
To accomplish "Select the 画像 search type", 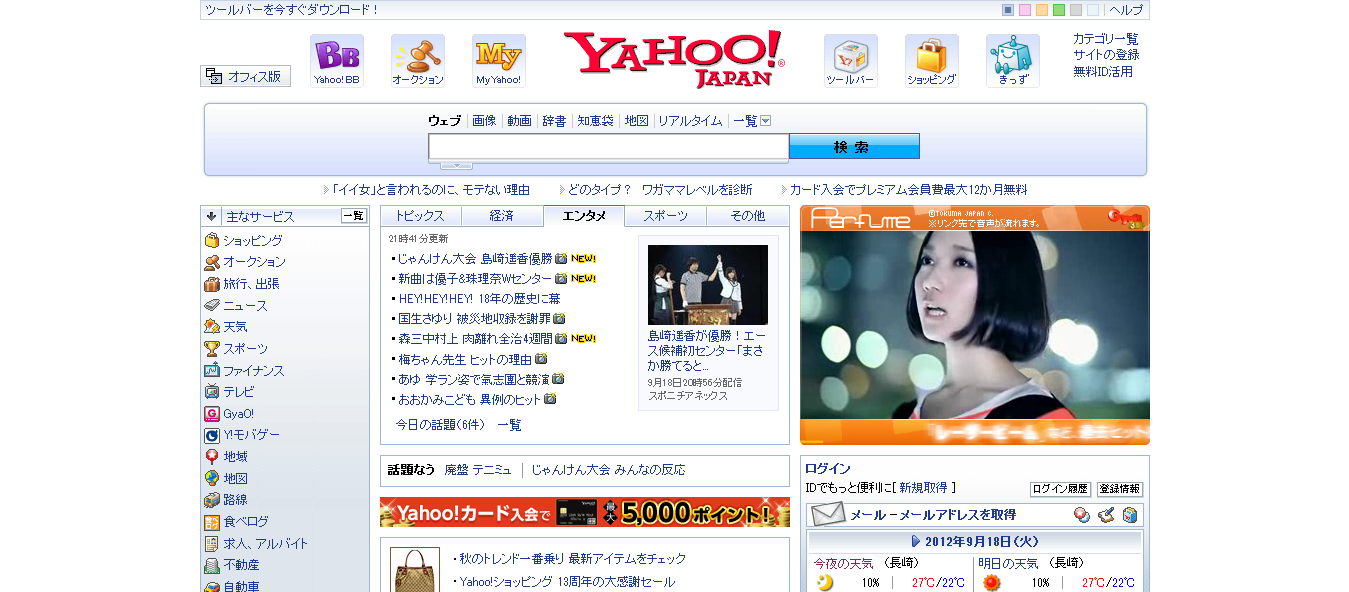I will tap(484, 121).
